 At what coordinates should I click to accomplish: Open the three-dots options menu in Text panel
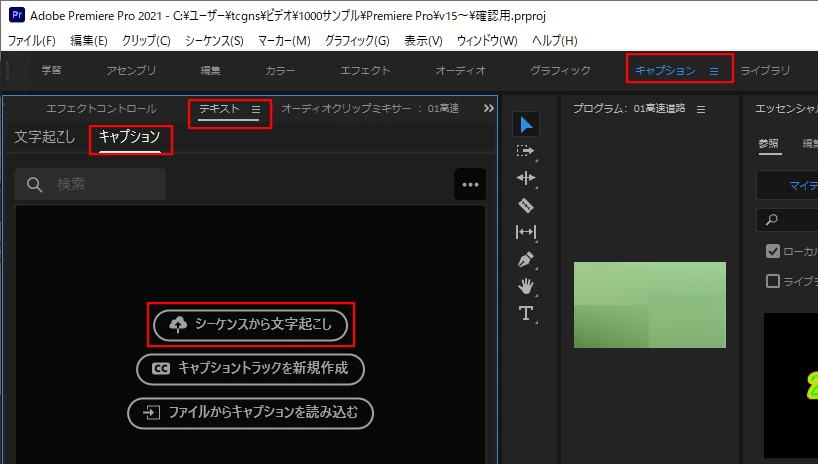tap(470, 184)
